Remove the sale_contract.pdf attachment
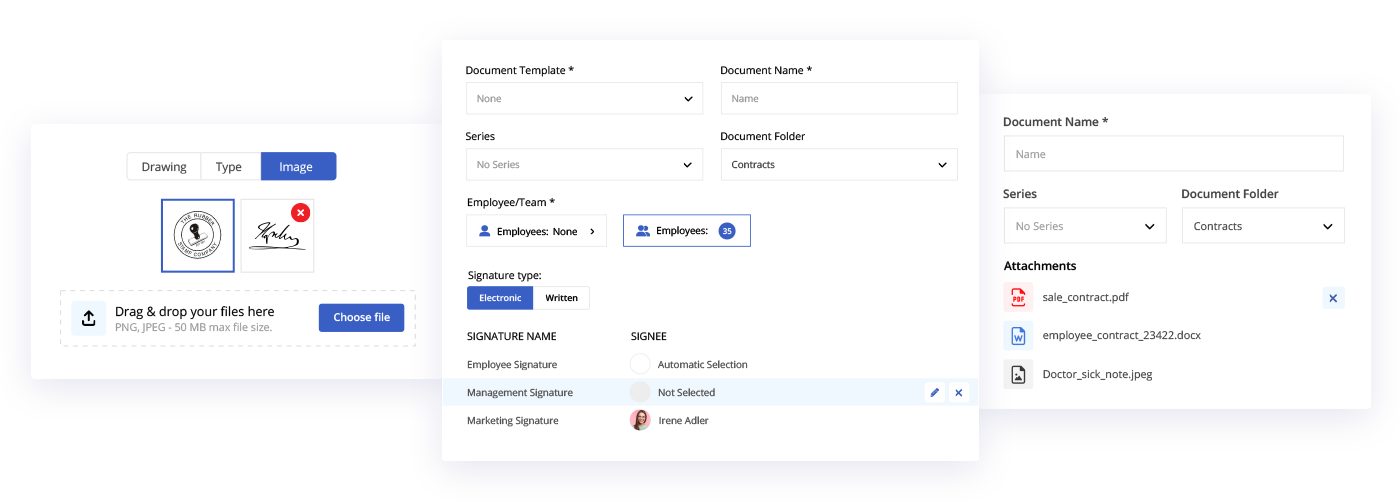 click(1333, 298)
